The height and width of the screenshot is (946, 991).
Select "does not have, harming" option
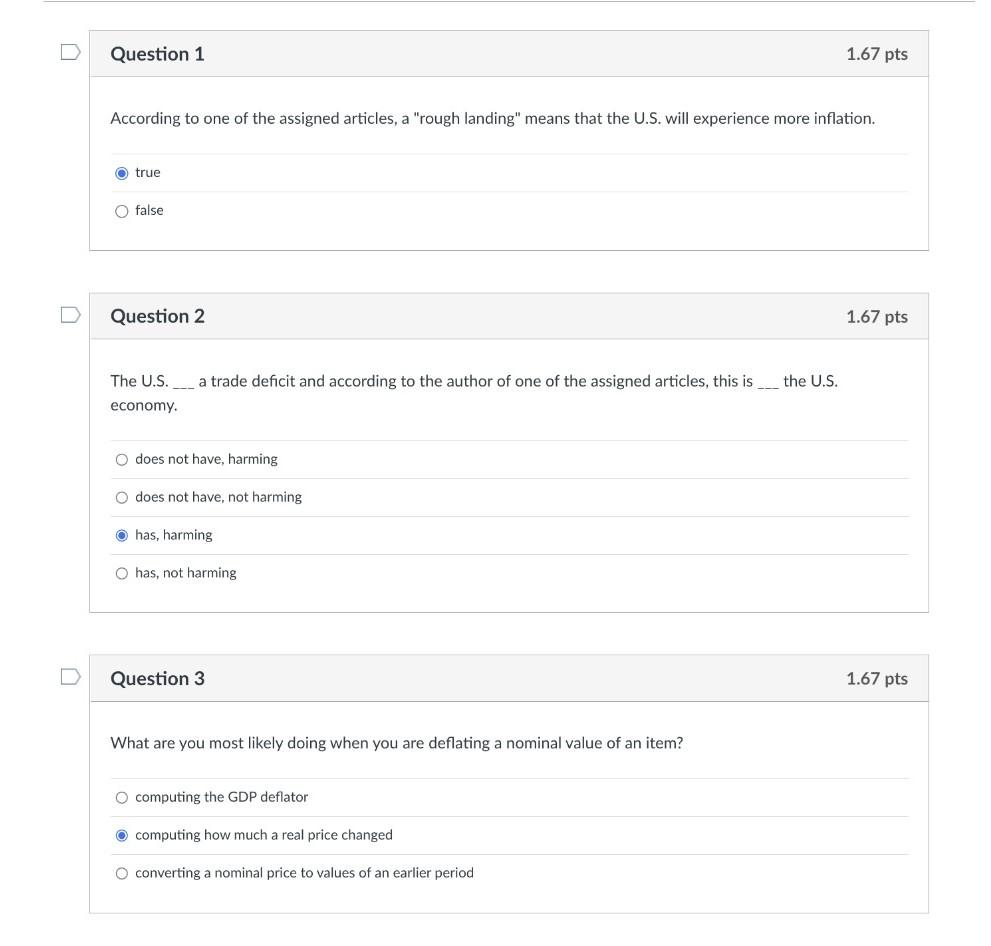click(122, 460)
